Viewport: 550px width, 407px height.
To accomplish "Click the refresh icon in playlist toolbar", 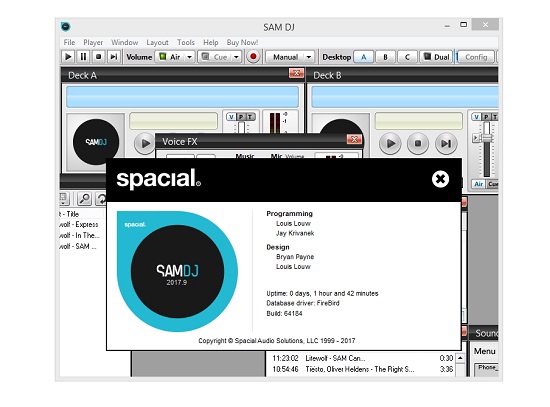I will pyautogui.click(x=101, y=198).
